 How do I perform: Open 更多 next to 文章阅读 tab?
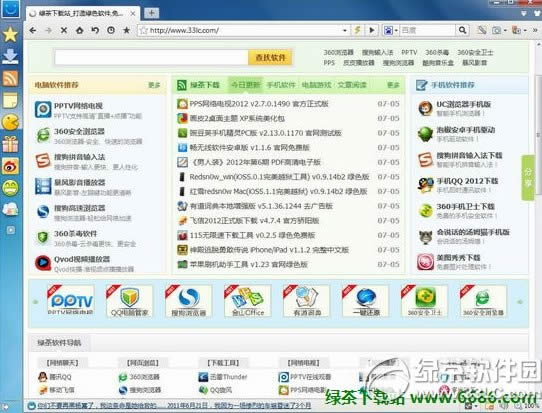coord(393,85)
